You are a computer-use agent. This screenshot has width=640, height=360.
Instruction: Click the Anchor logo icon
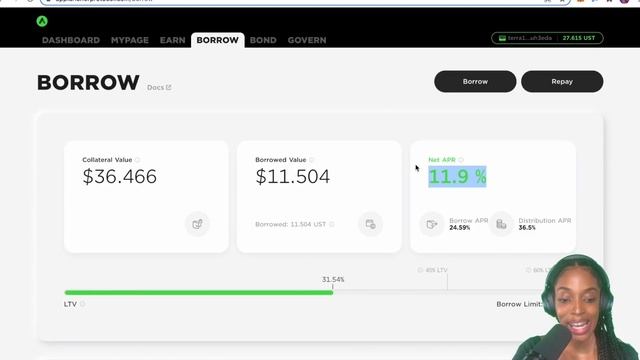pos(42,21)
